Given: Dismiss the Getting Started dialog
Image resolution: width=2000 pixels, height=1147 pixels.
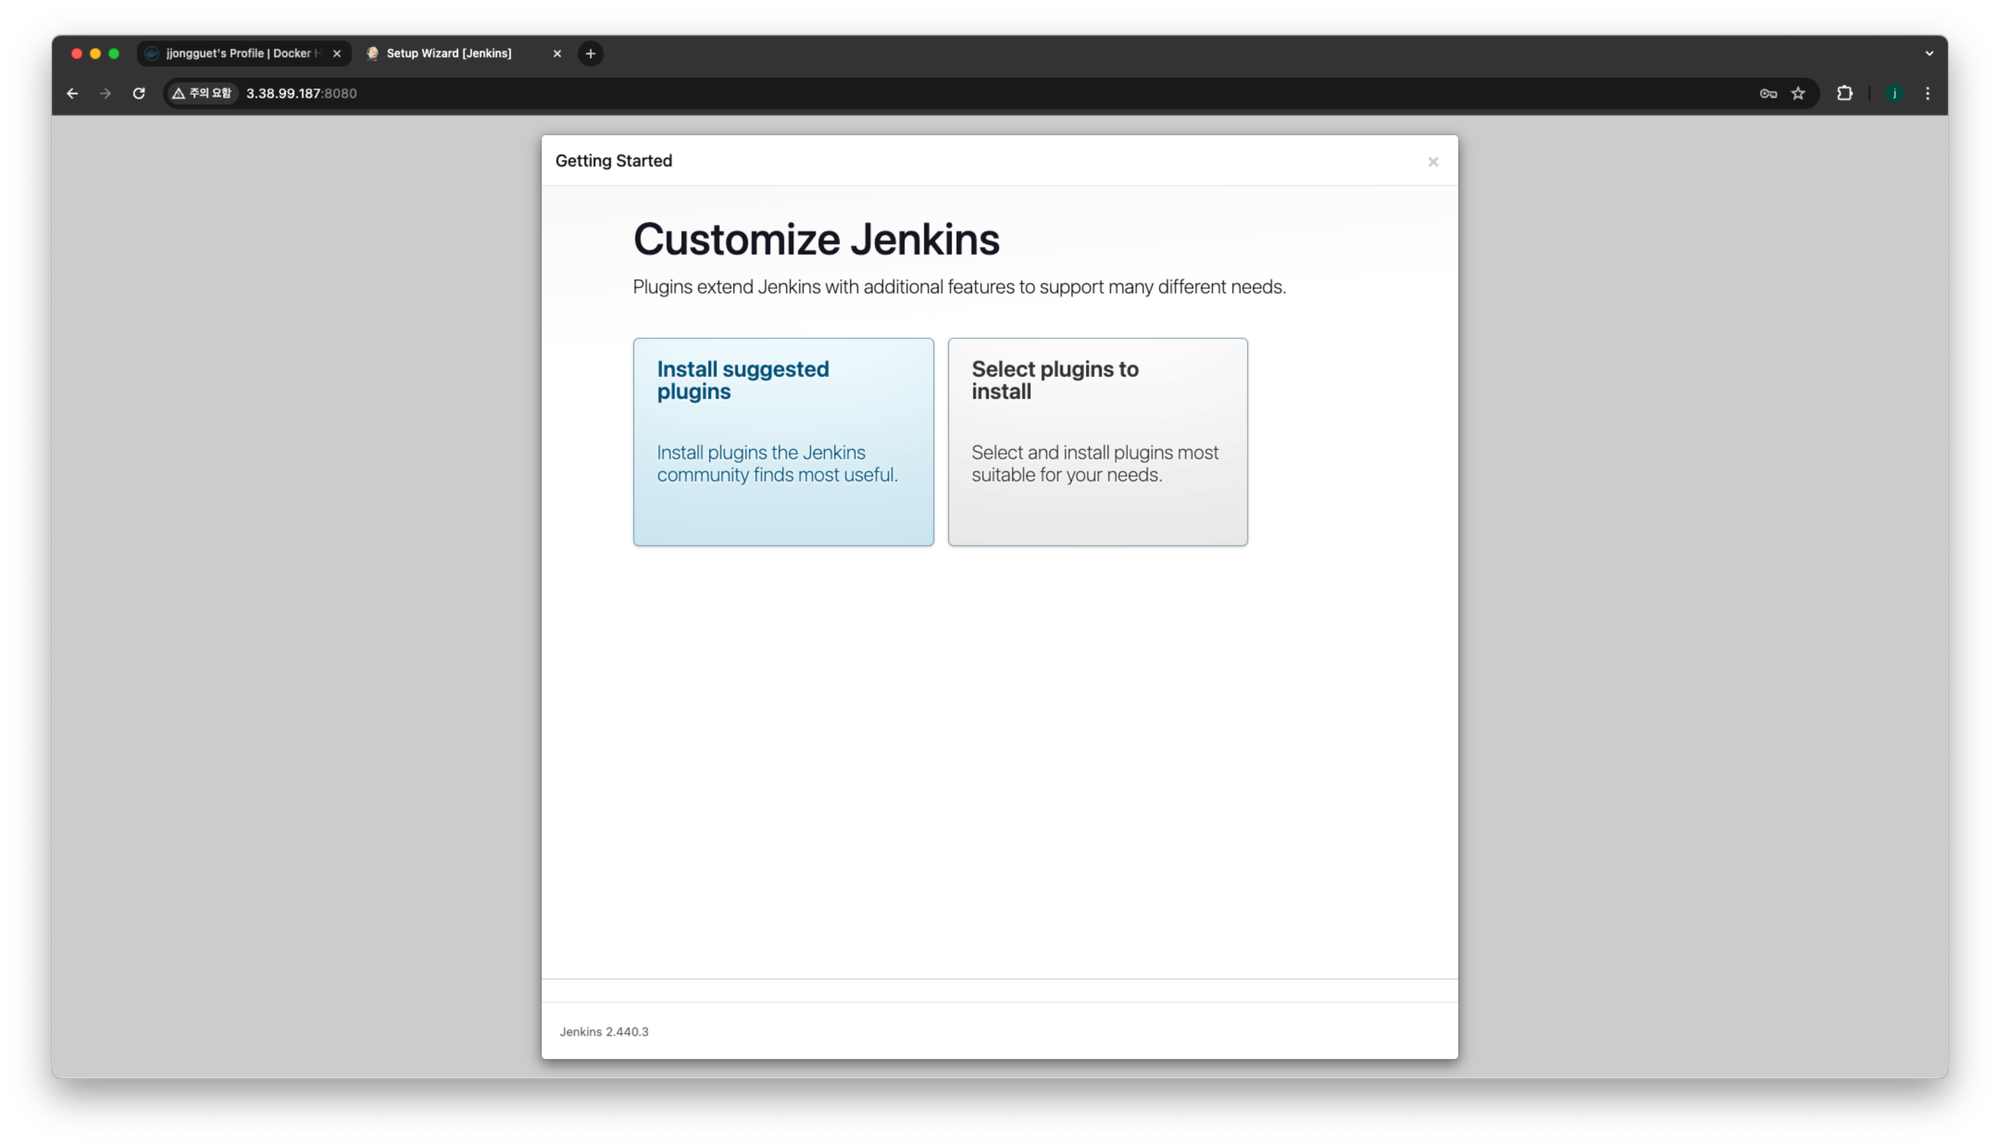Looking at the screenshot, I should pos(1432,162).
